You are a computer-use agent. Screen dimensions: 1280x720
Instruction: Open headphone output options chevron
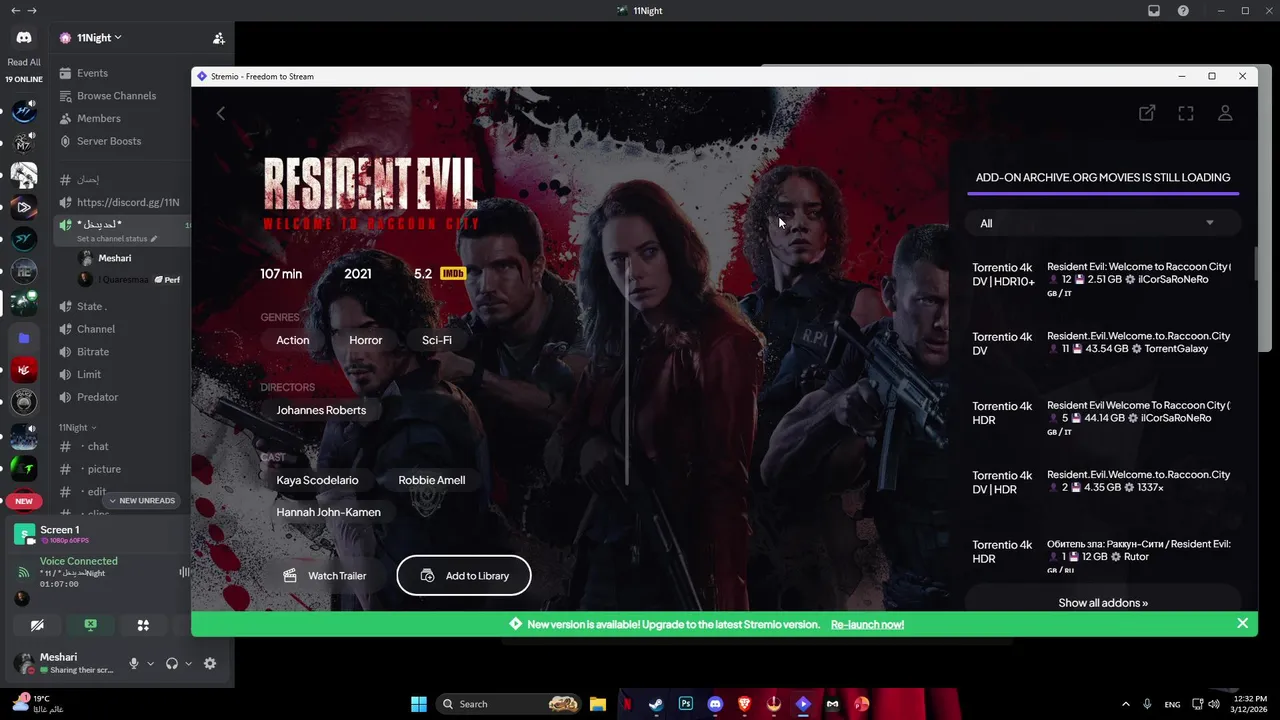coord(188,663)
